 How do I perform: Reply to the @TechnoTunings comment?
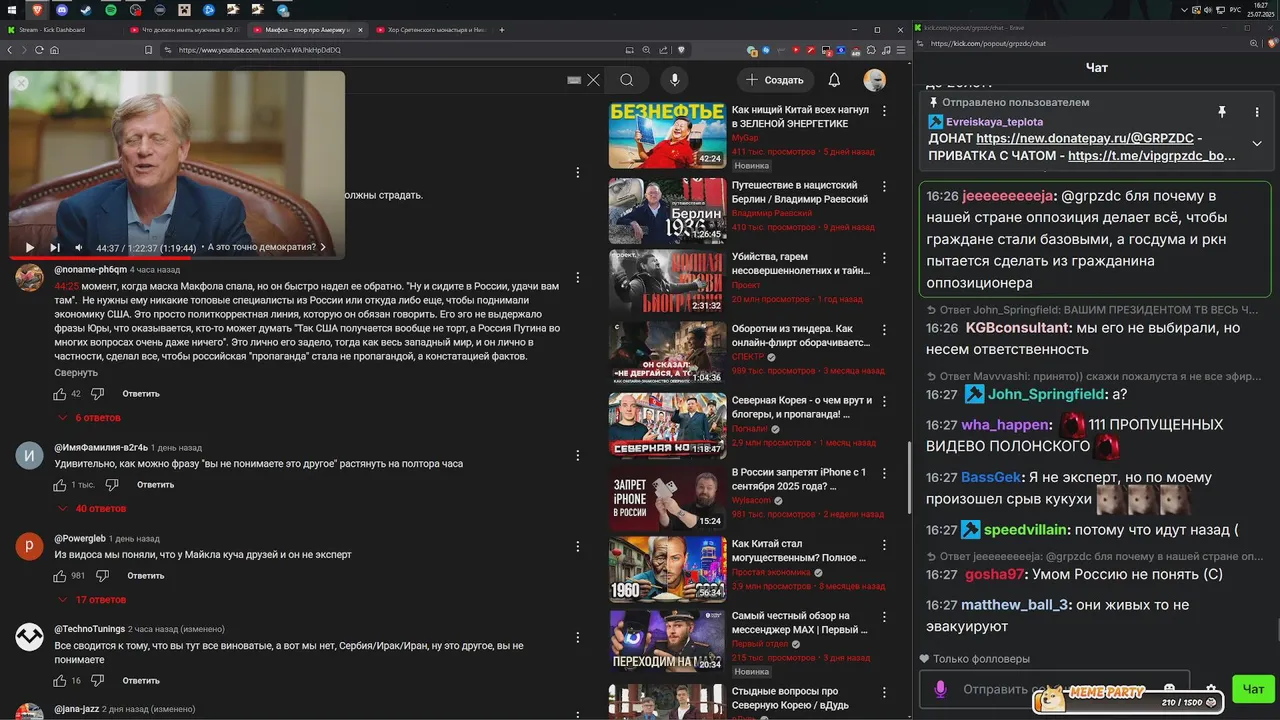141,681
